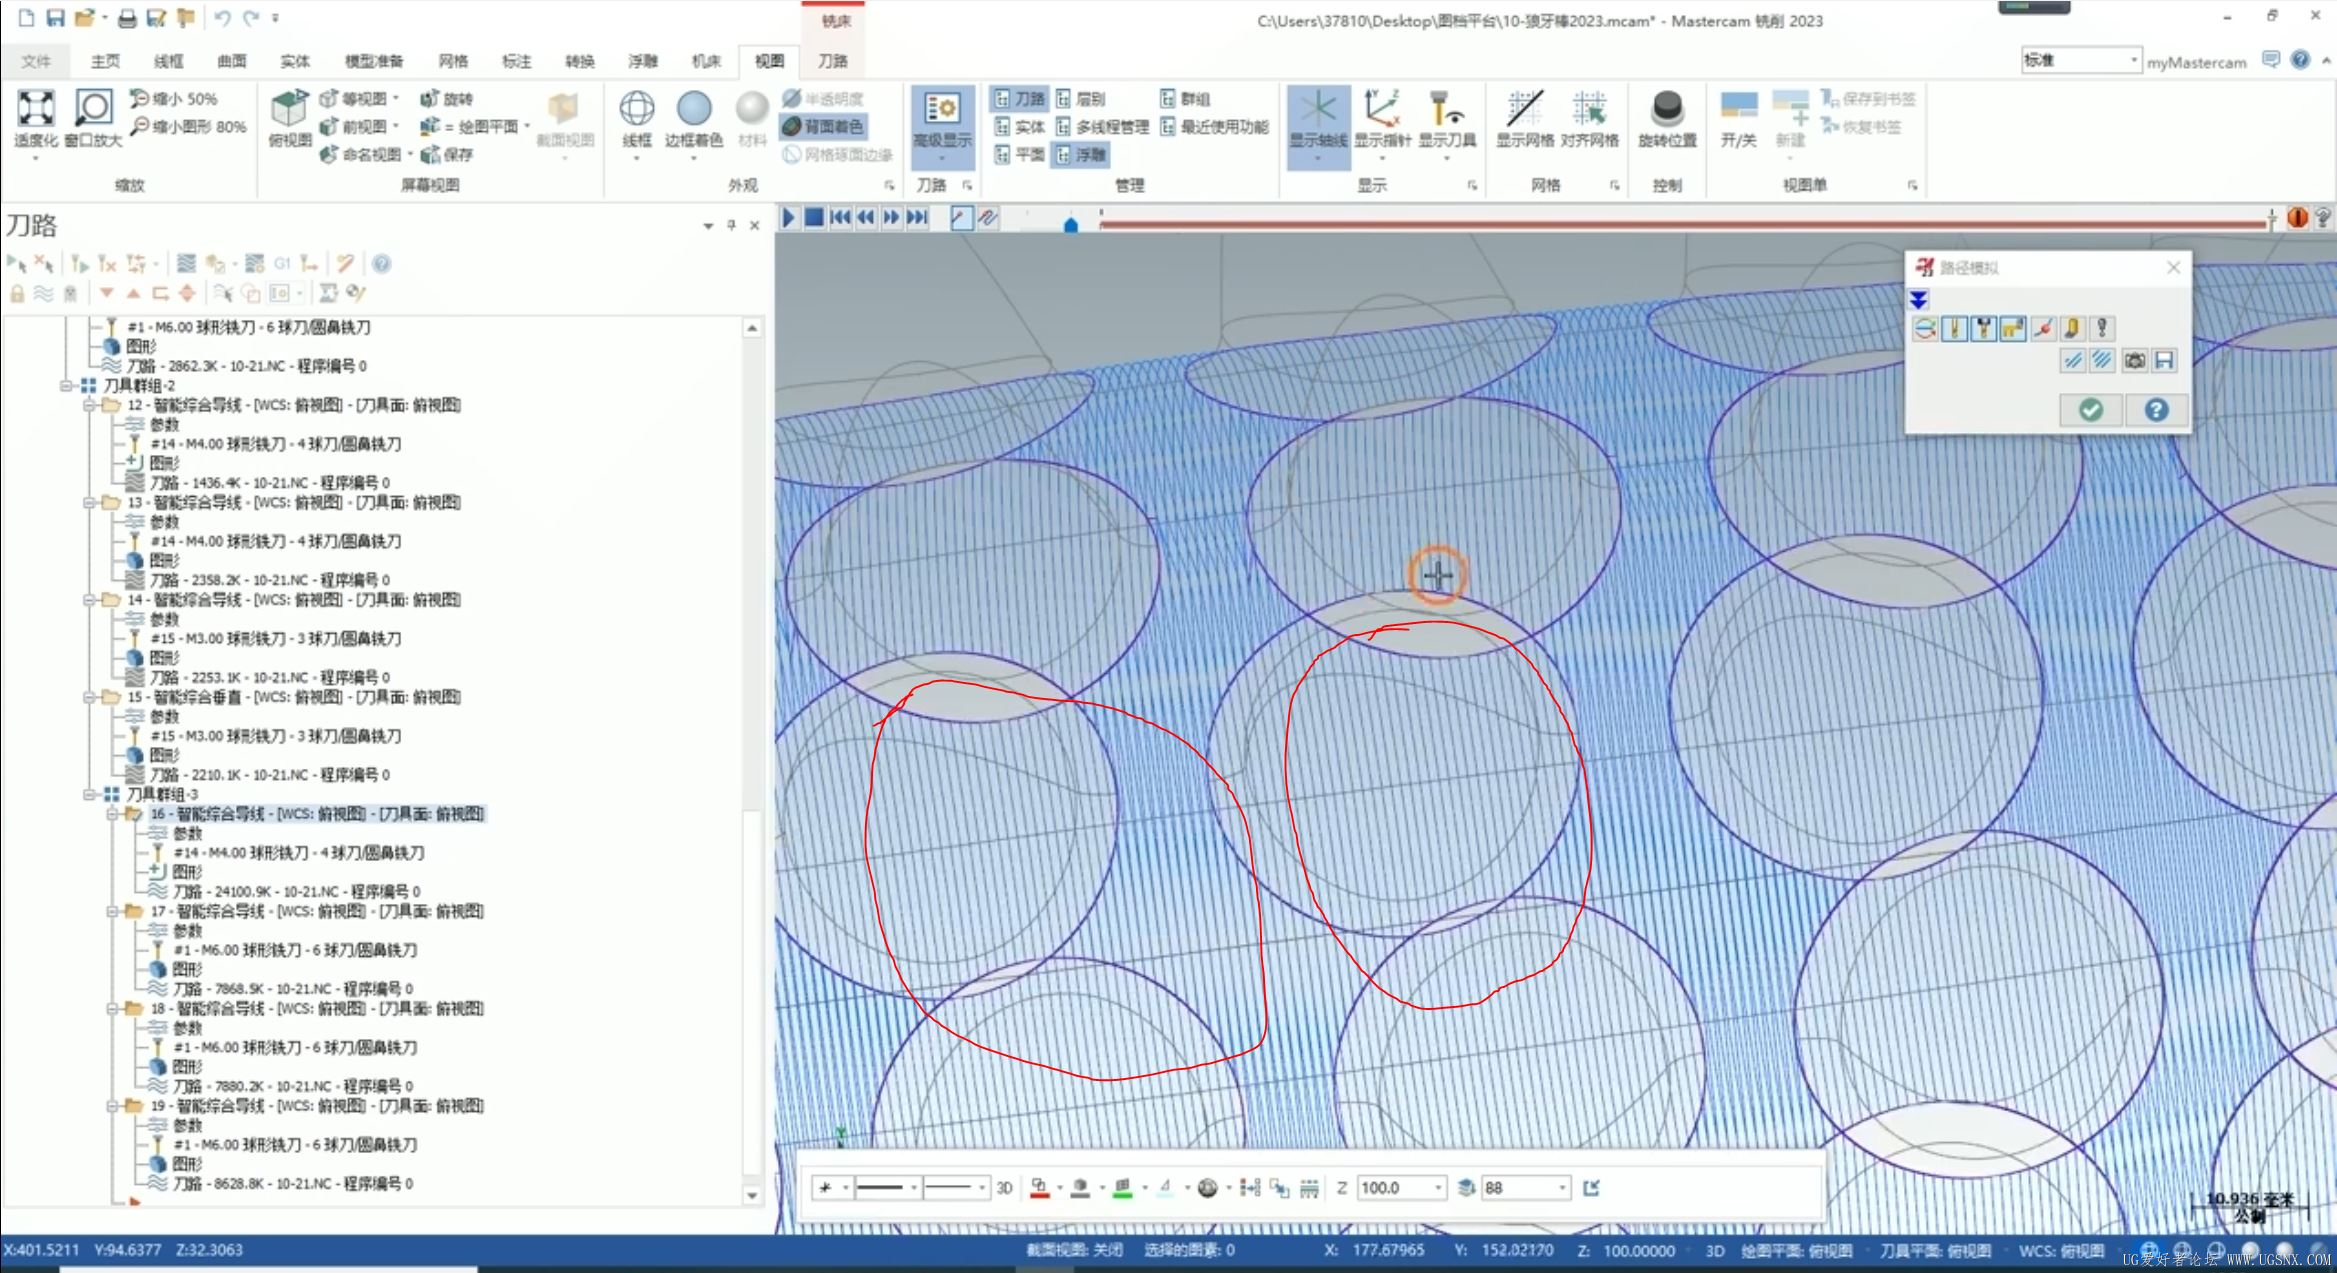Open the level 88 dropdown
2337x1273 pixels.
click(1561, 1188)
